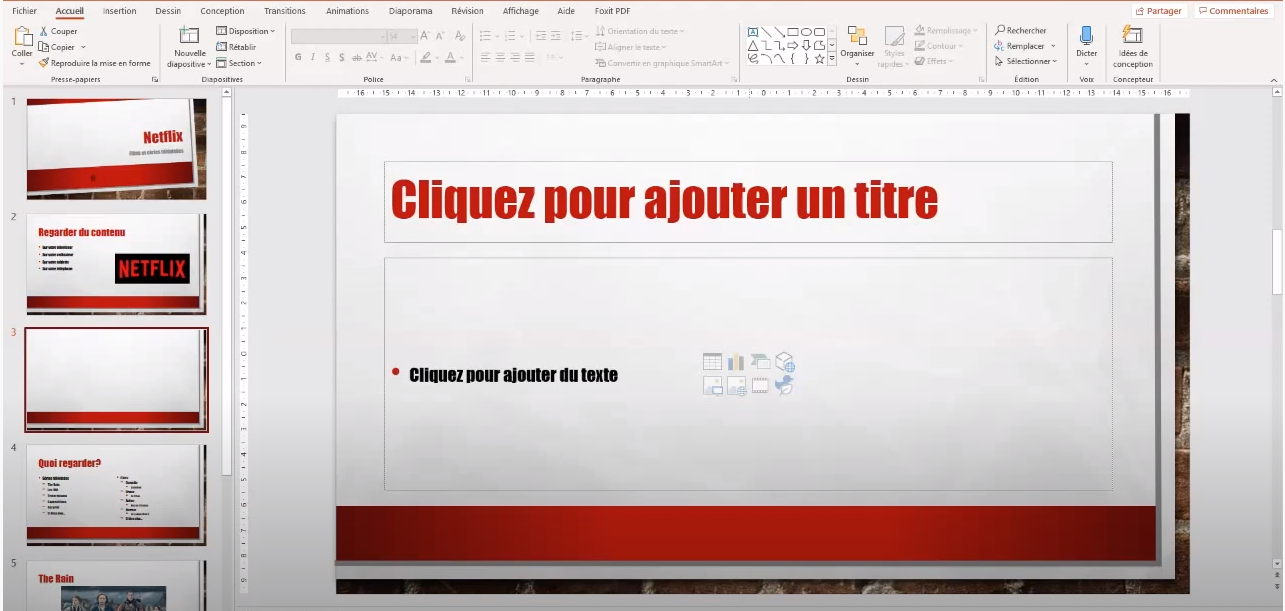This screenshot has width=1285, height=611.
Task: Open Idées de conception
Action: [x=1133, y=47]
